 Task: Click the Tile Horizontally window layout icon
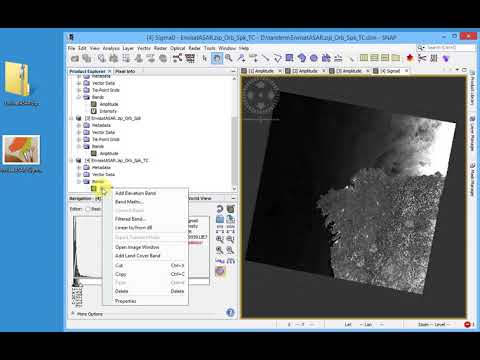(x=364, y=58)
